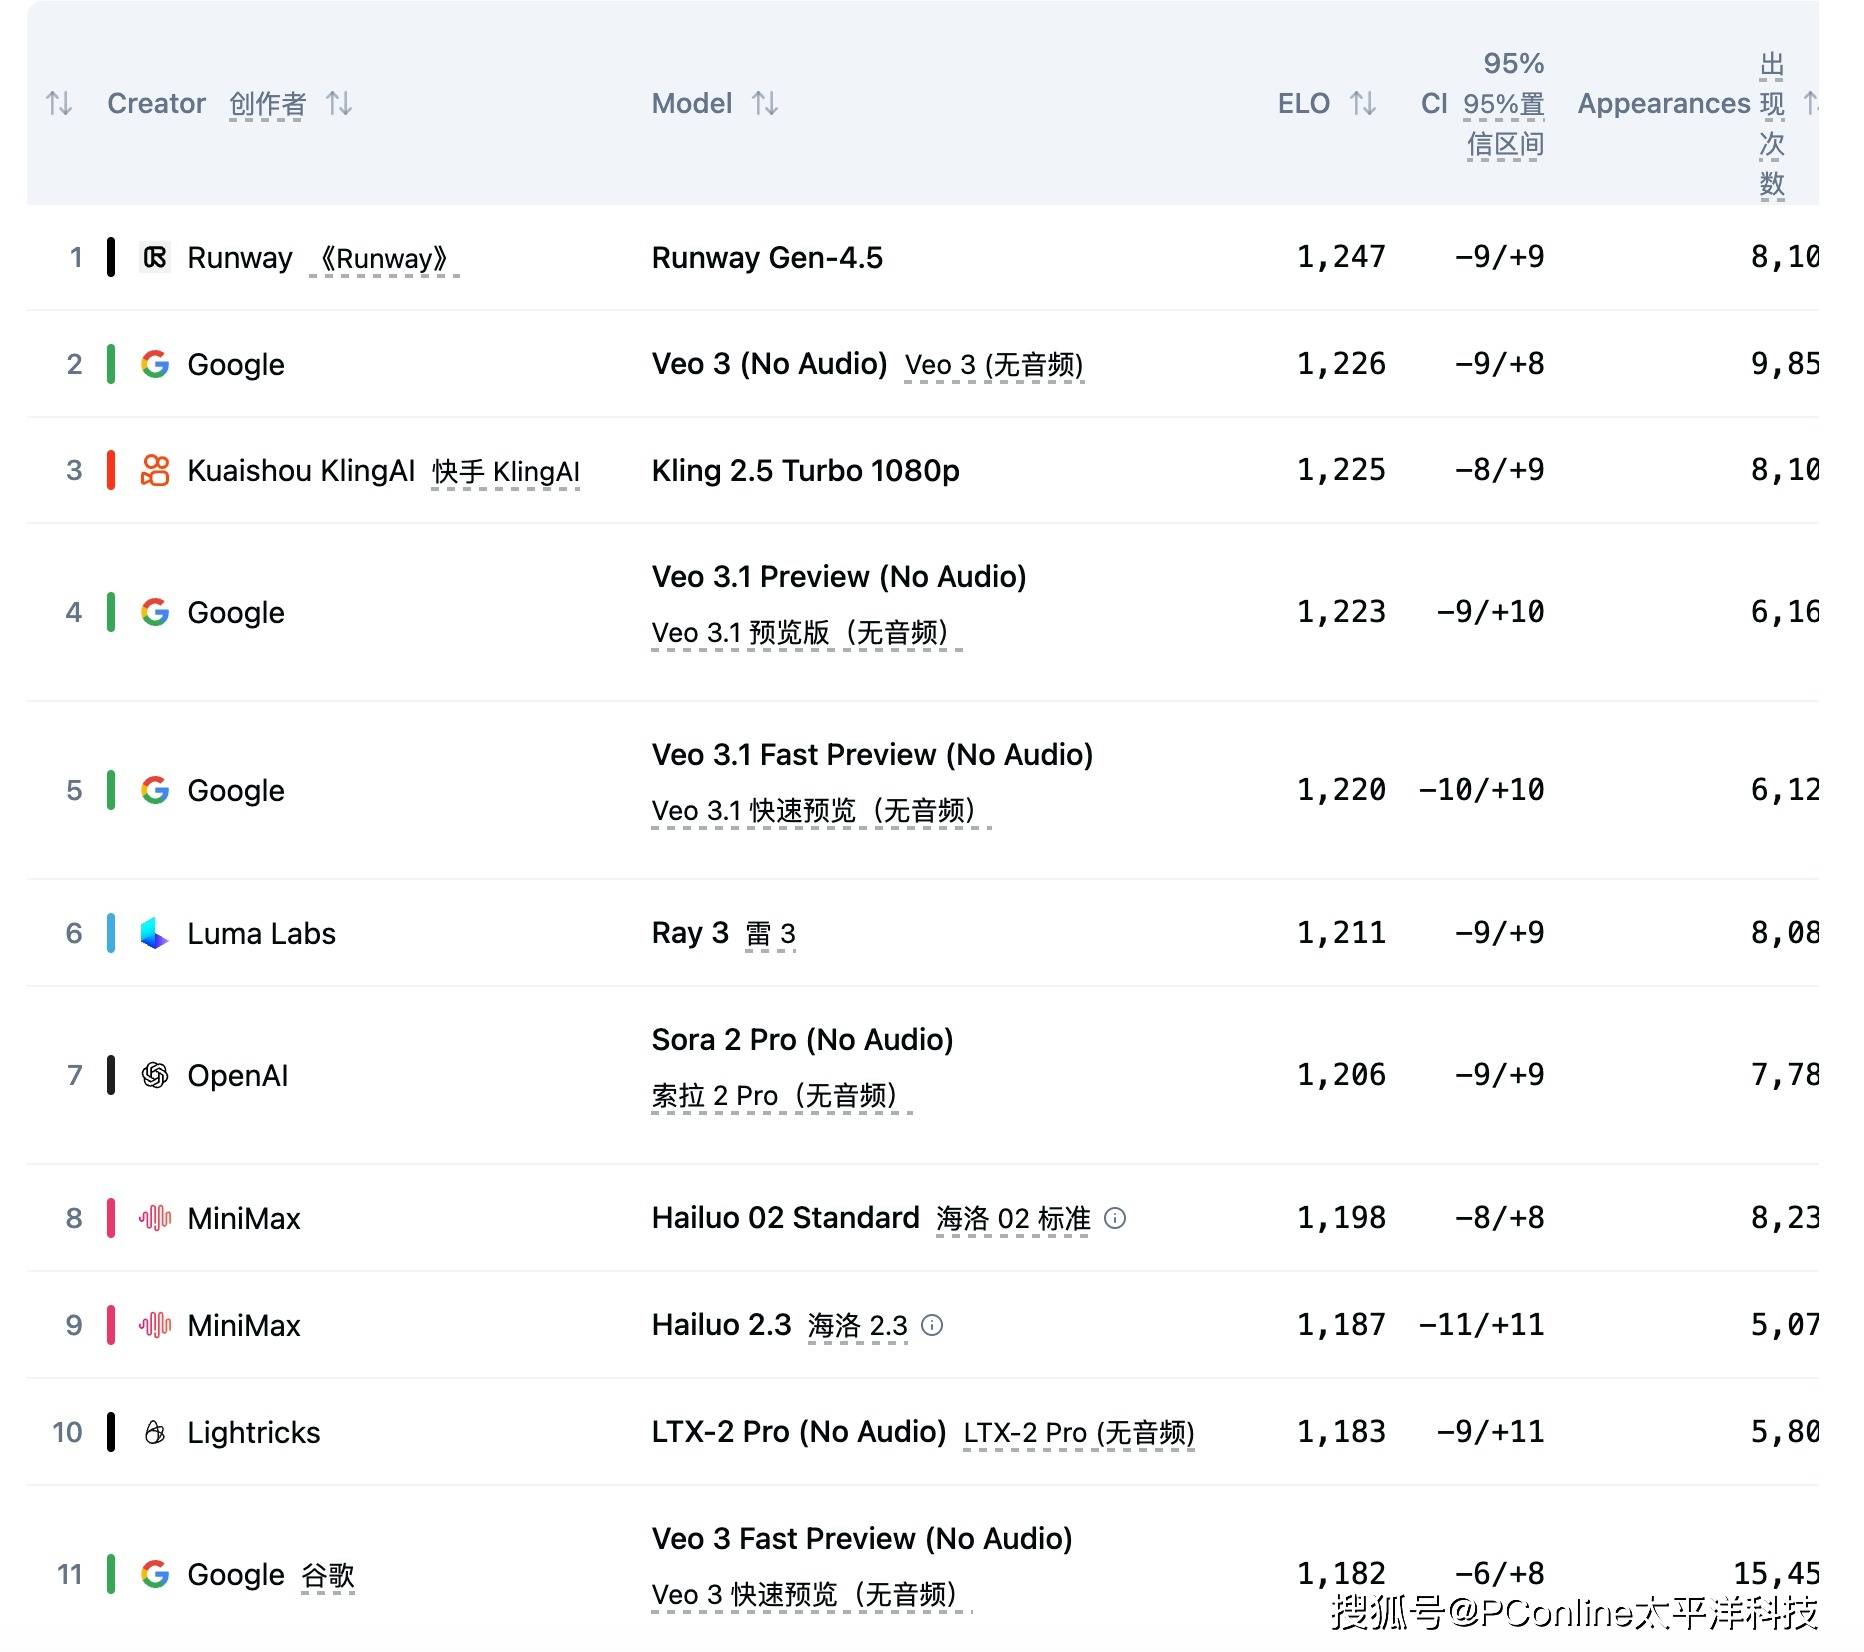The height and width of the screenshot is (1652, 1864).
Task: Click the OpenAI logo icon
Action: coord(155,1075)
